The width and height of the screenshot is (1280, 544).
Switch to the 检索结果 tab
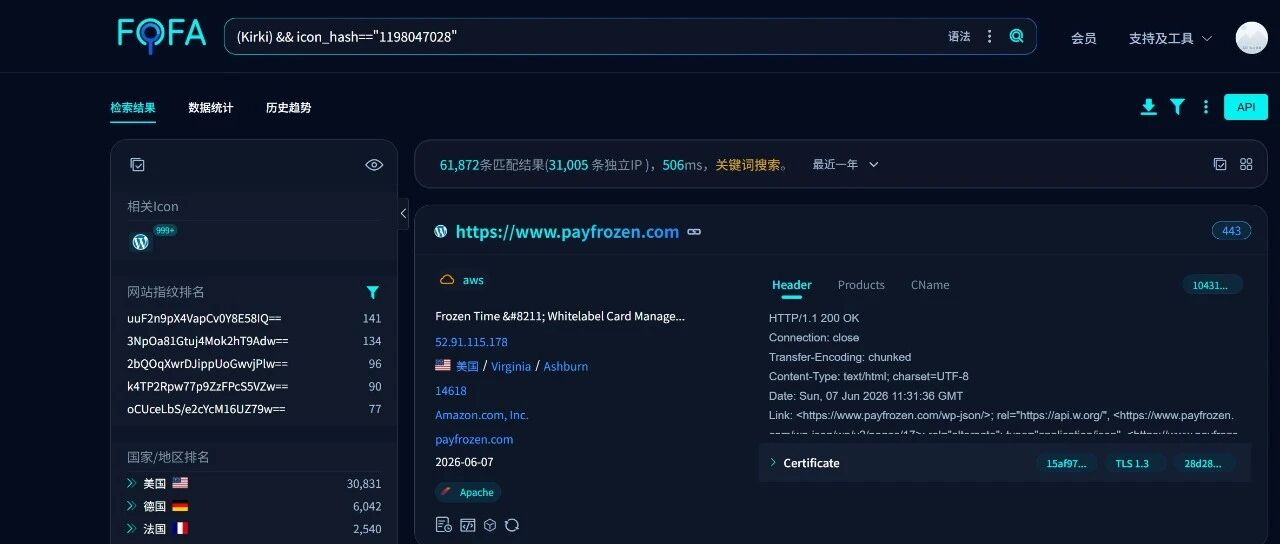pyautogui.click(x=133, y=108)
